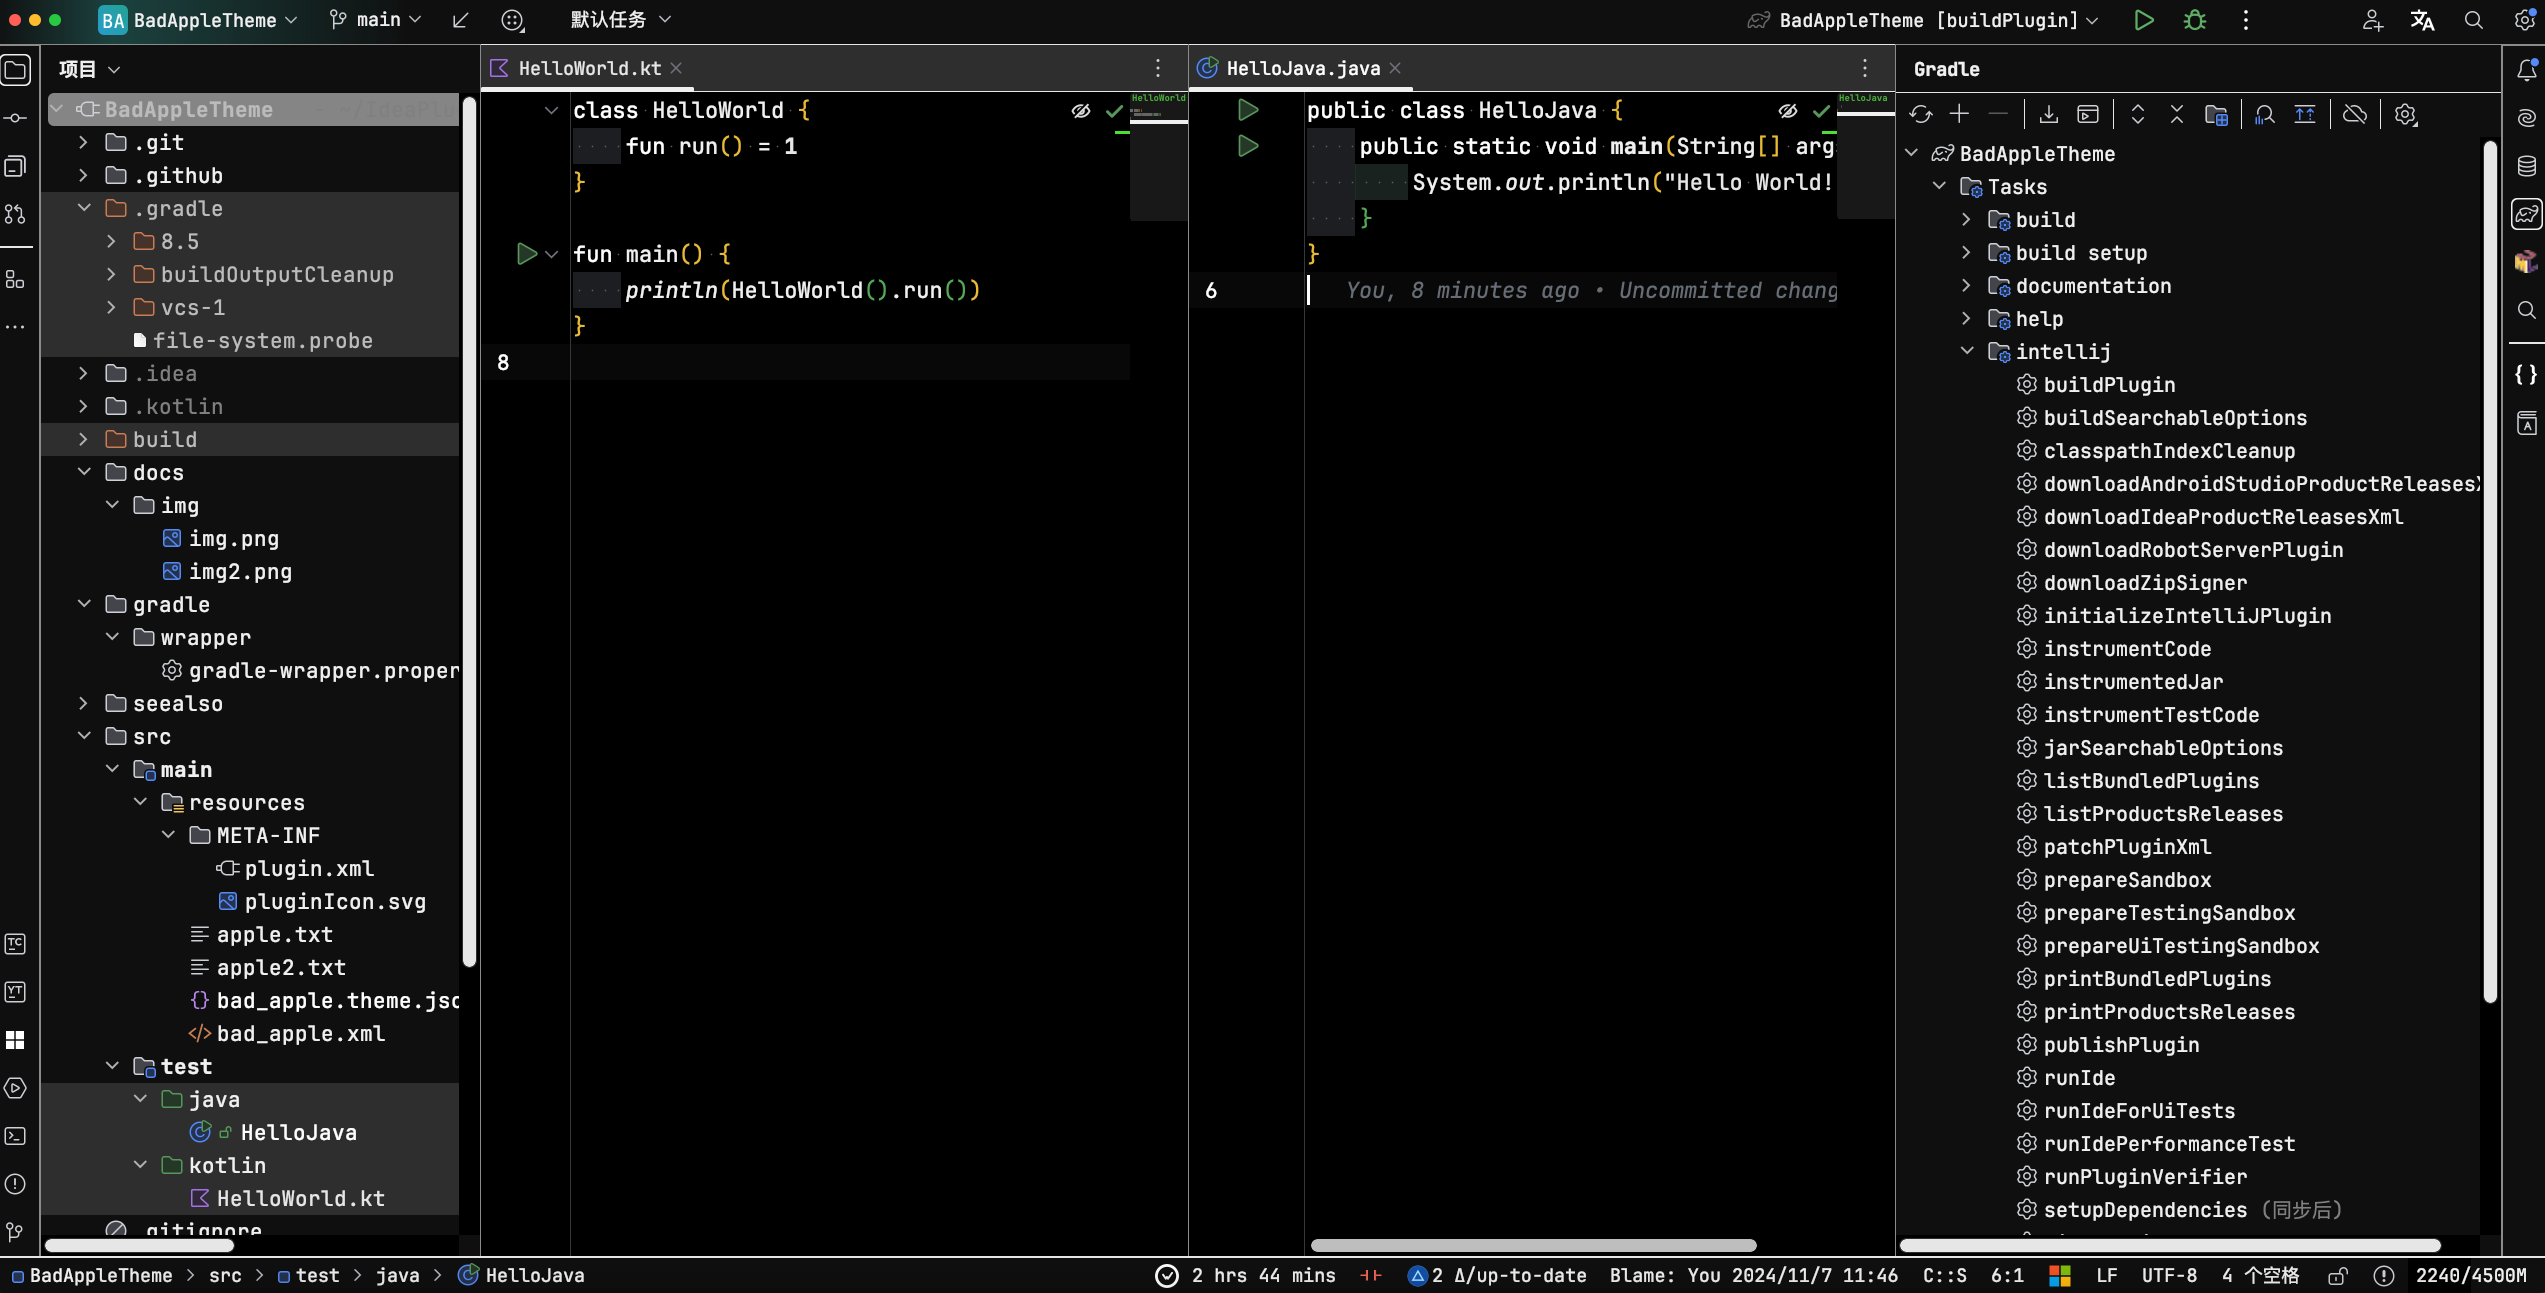Click the 4 个空格 indent setting

pyautogui.click(x=2260, y=1276)
